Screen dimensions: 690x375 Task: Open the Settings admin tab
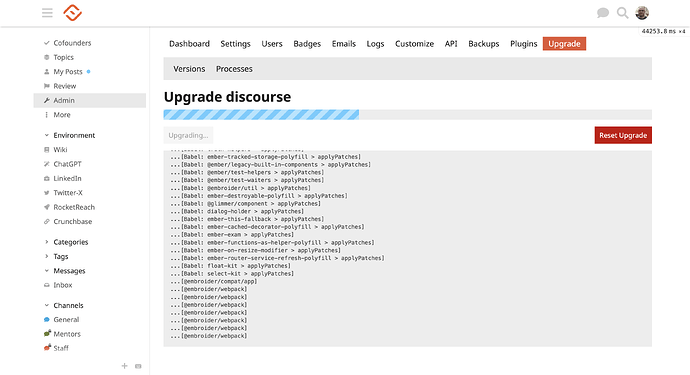pyautogui.click(x=235, y=44)
